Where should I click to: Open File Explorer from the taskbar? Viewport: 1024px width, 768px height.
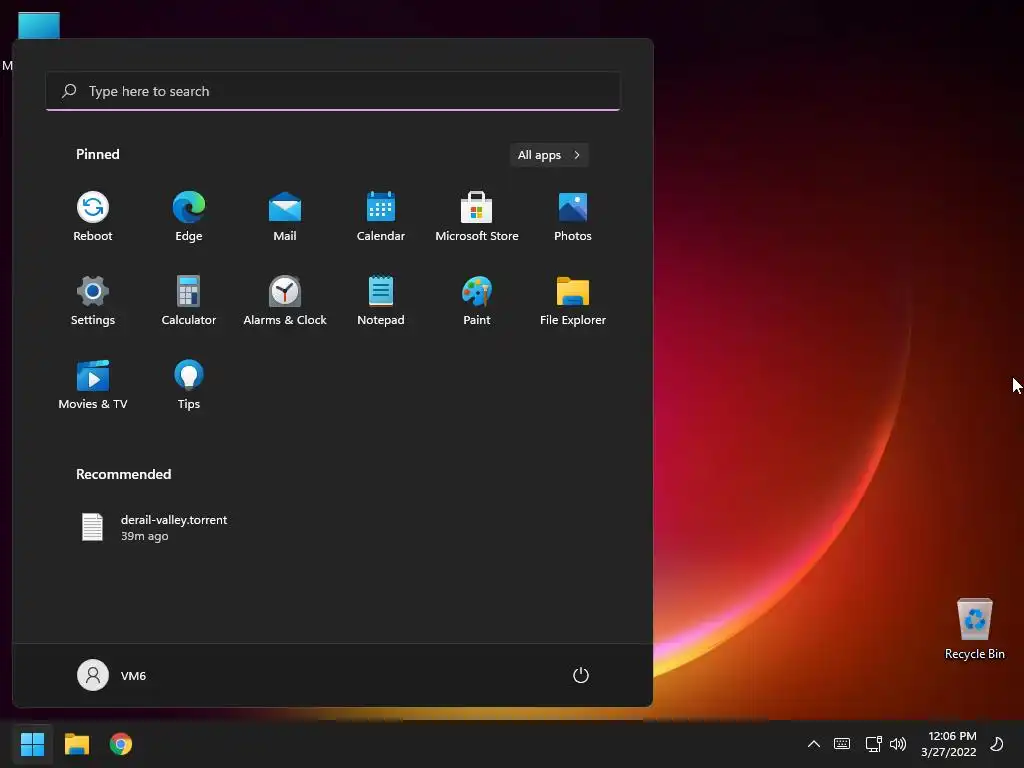click(x=77, y=744)
